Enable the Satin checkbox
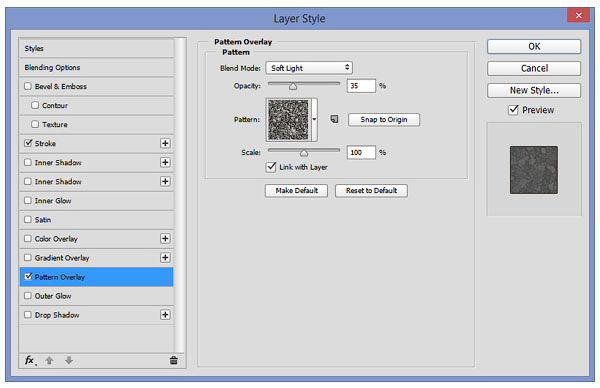 tap(28, 219)
